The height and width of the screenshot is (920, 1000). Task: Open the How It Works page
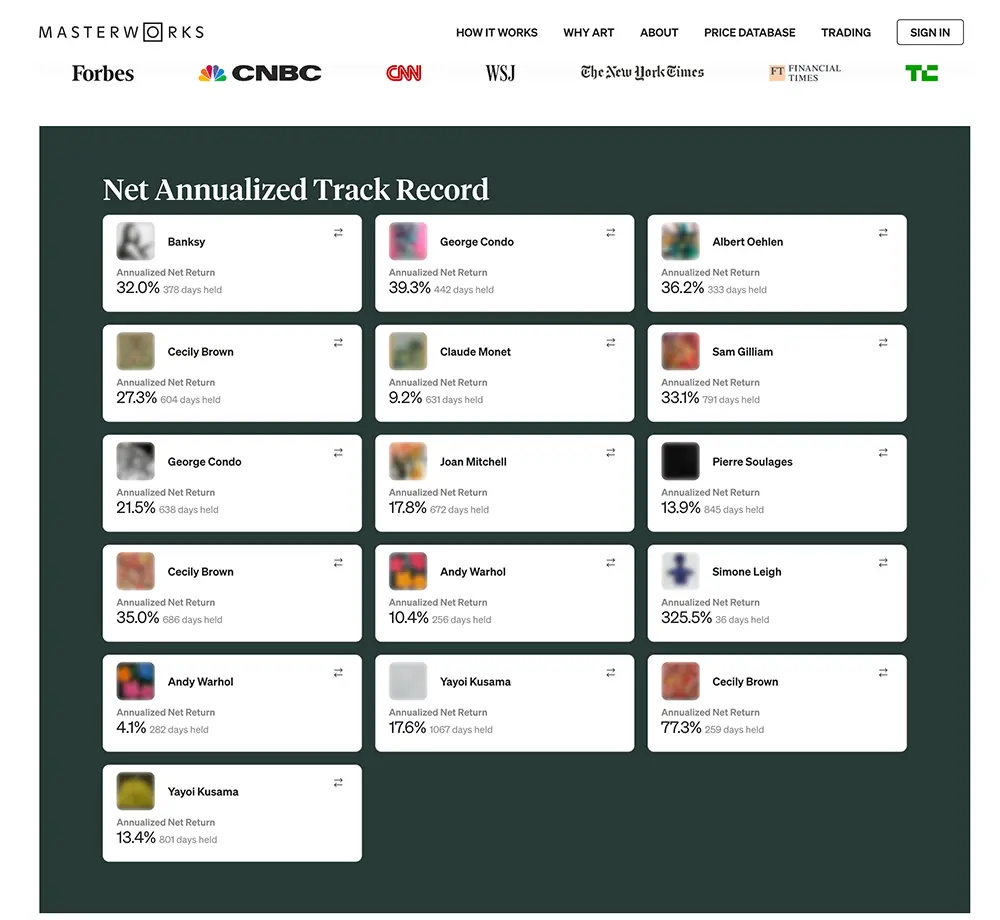pyautogui.click(x=496, y=33)
